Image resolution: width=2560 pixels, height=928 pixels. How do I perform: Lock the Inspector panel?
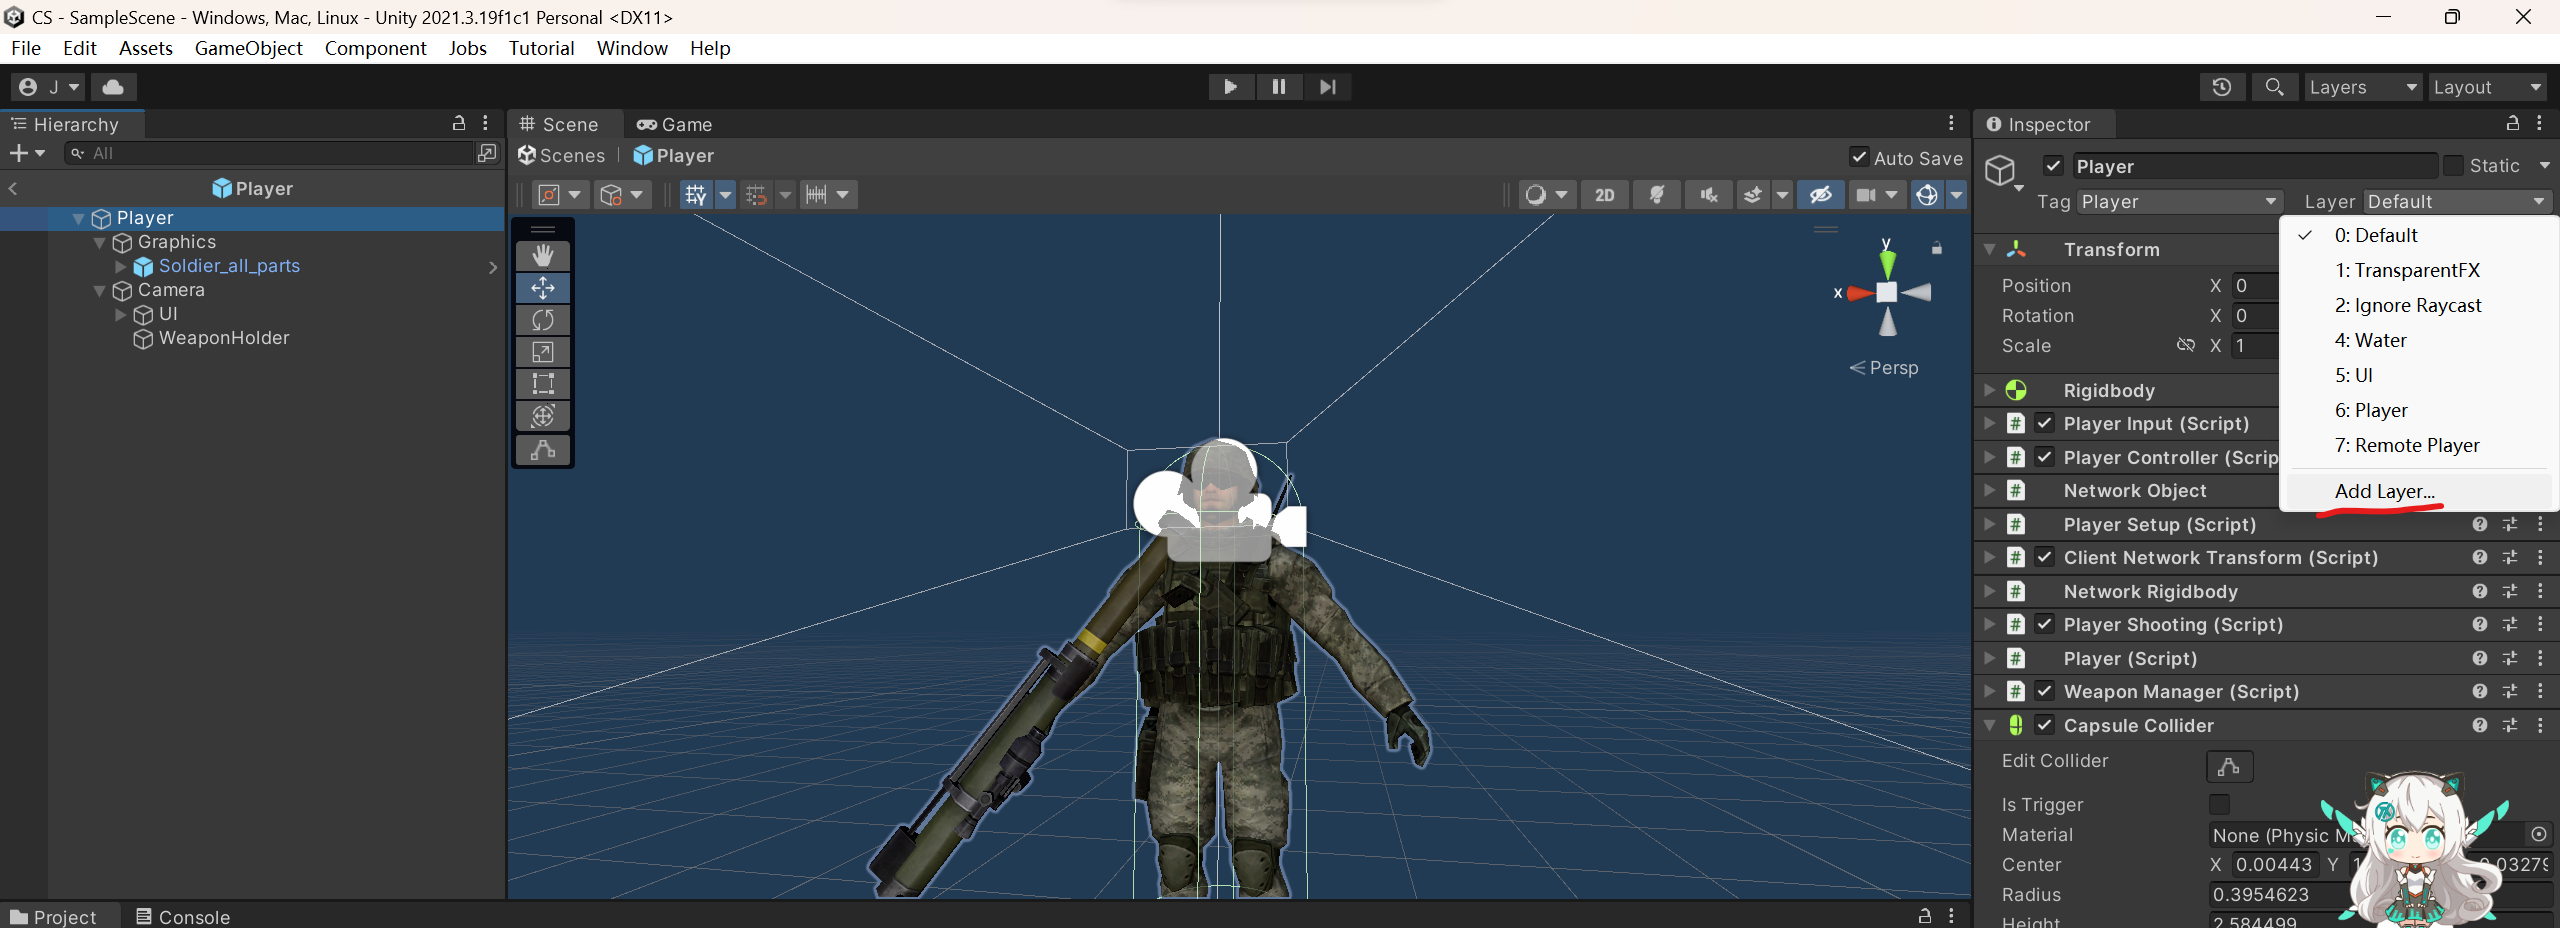(x=2513, y=123)
